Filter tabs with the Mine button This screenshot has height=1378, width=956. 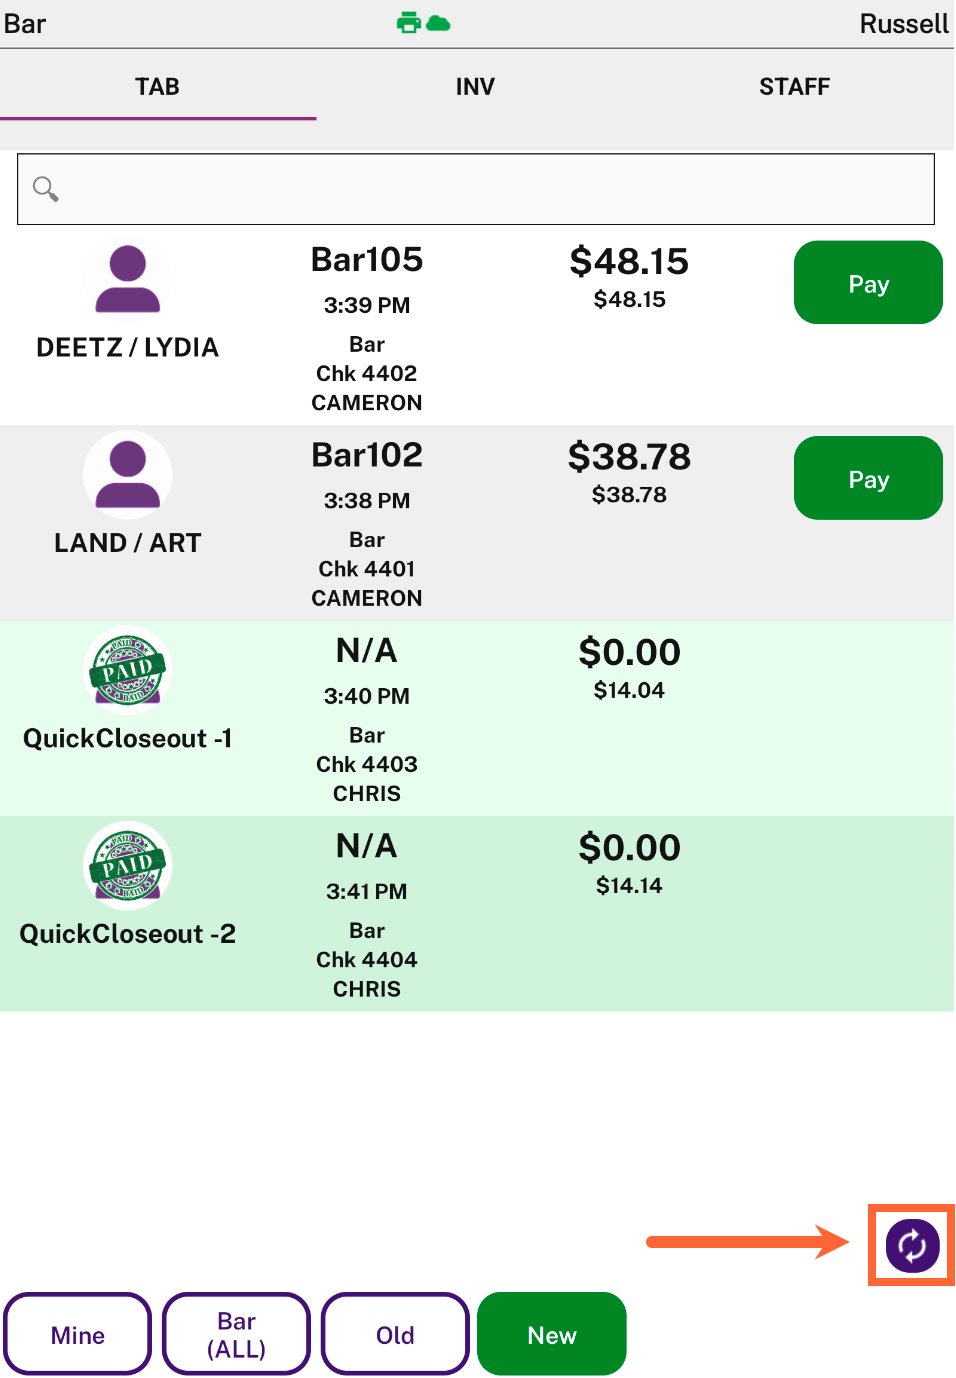point(77,1335)
